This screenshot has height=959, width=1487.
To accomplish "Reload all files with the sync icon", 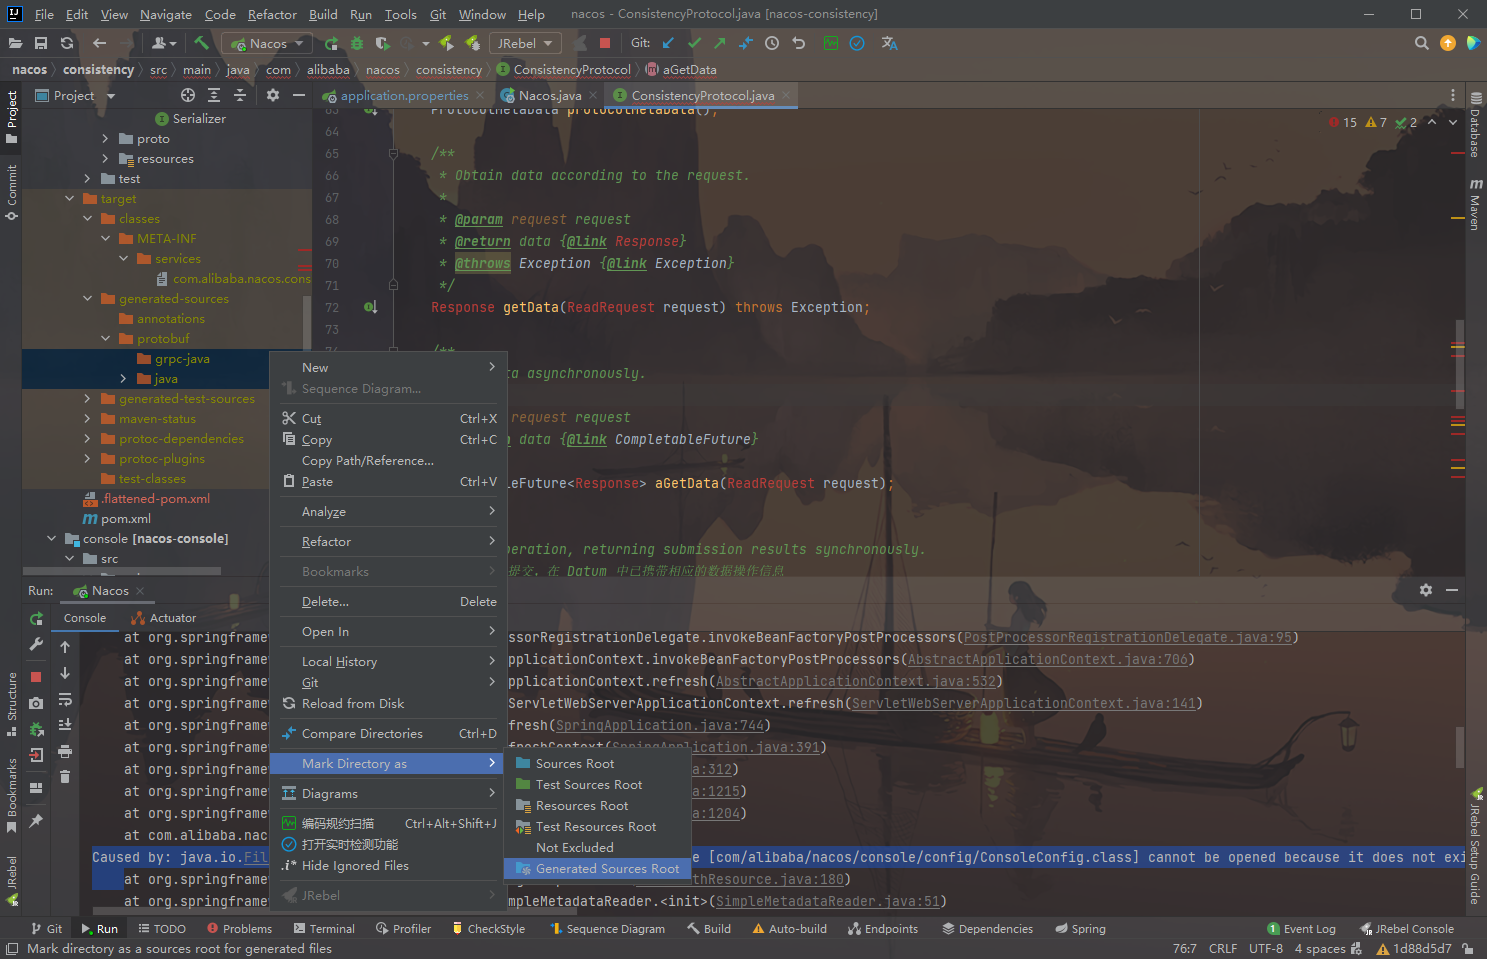I will (x=67, y=43).
